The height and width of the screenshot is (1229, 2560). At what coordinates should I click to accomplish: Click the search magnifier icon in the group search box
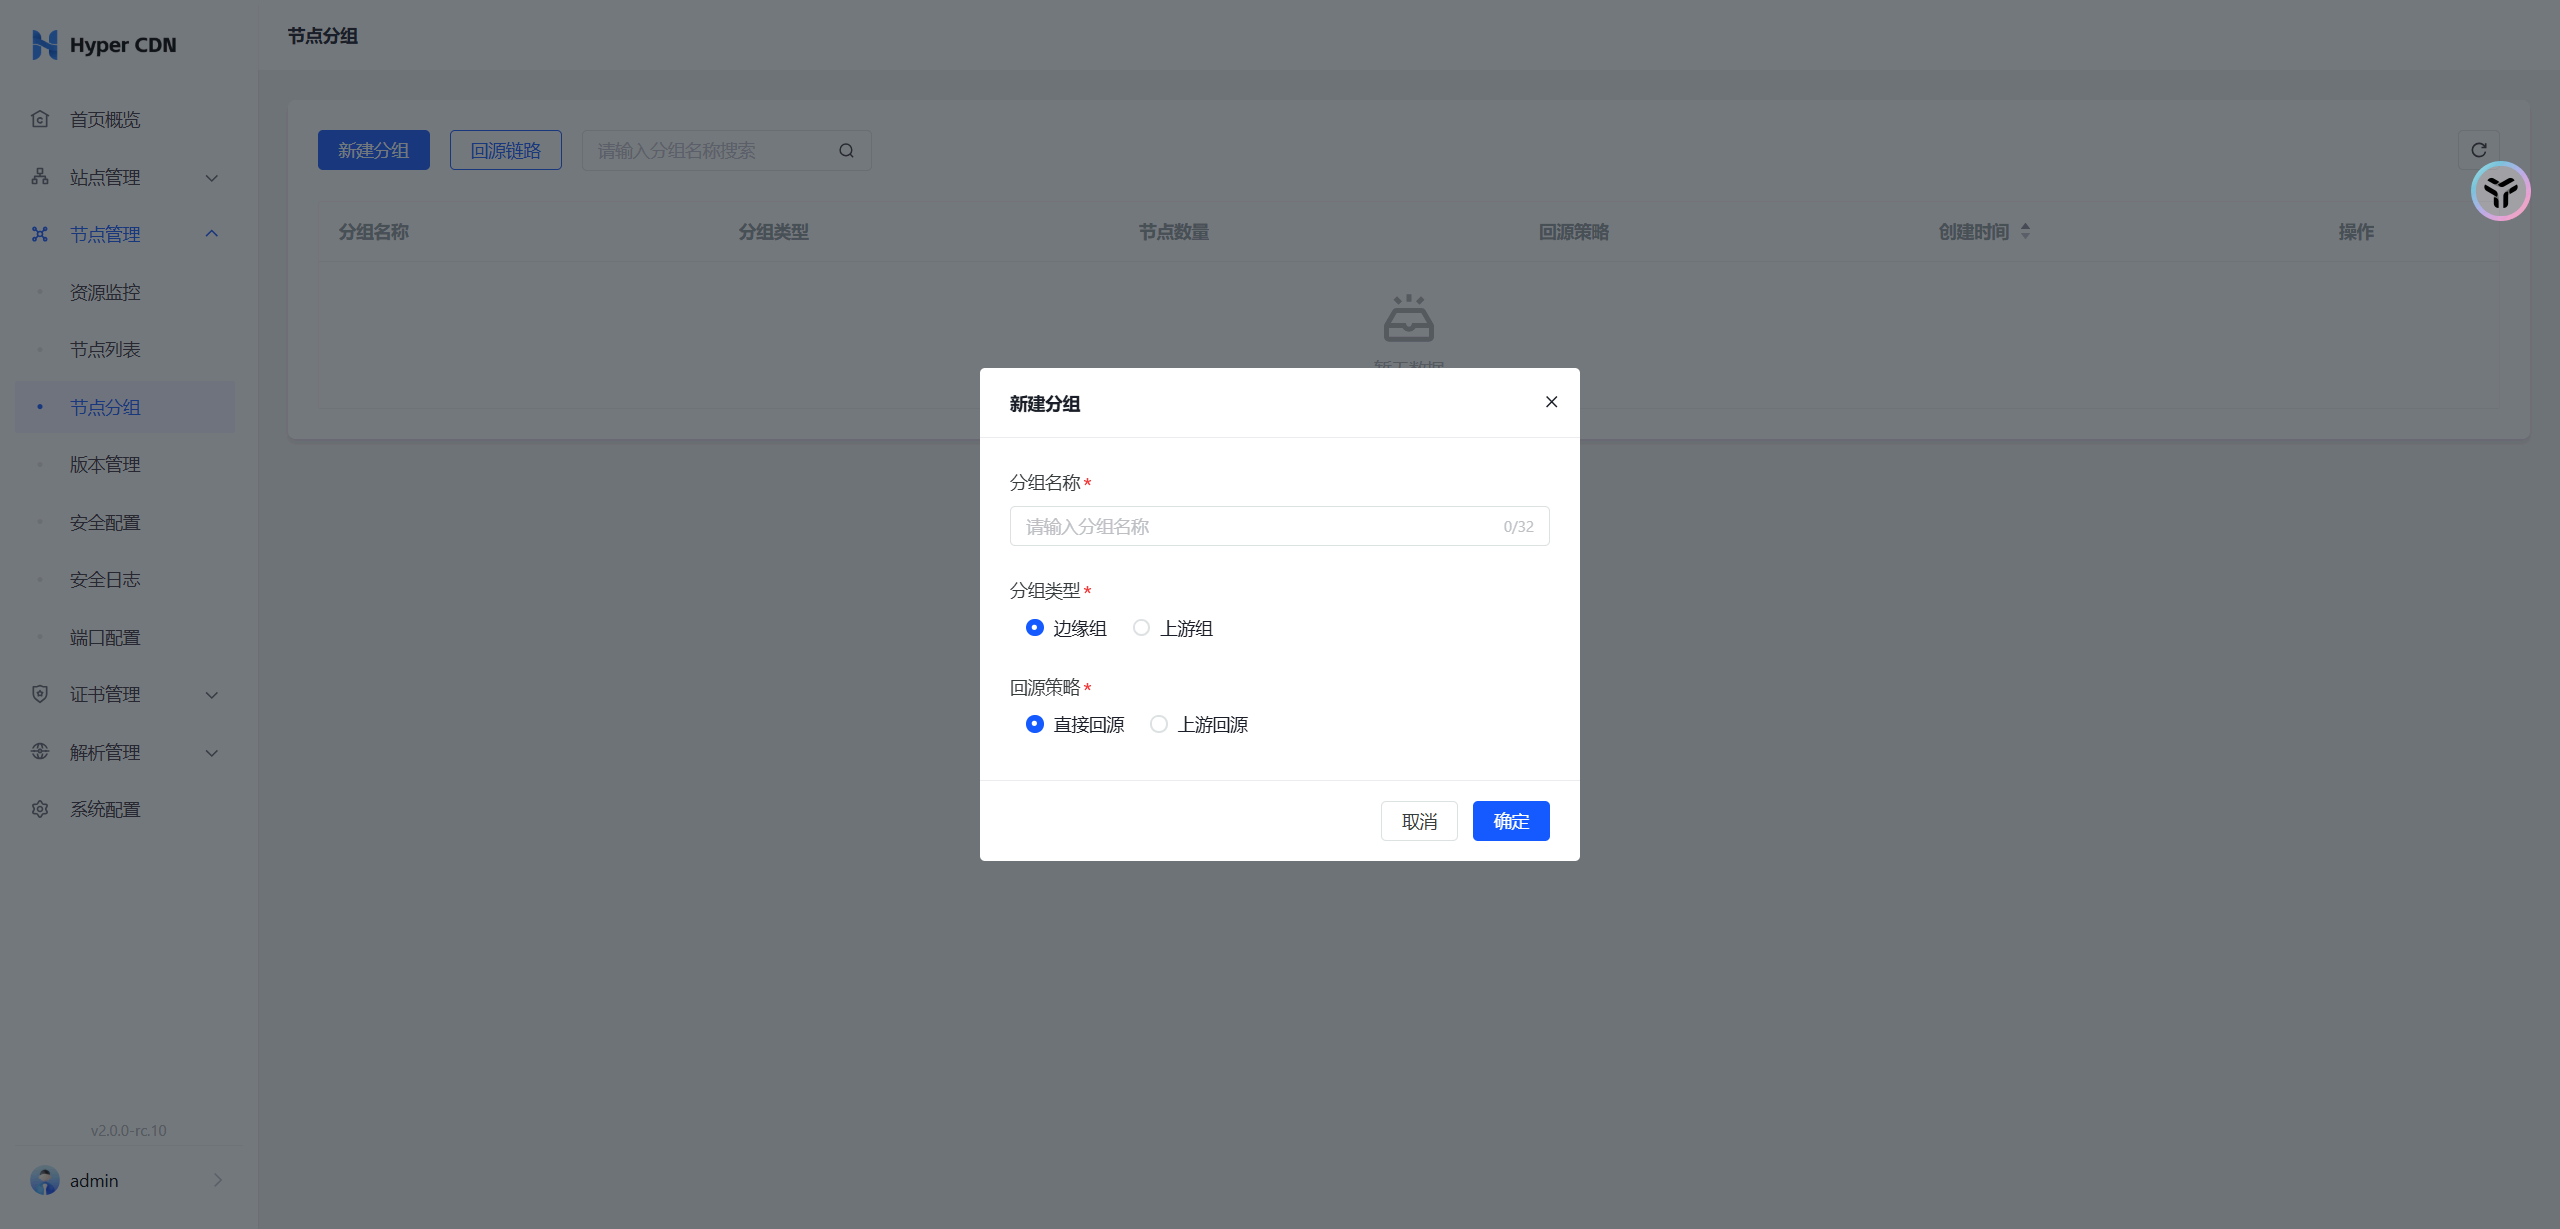tap(846, 151)
